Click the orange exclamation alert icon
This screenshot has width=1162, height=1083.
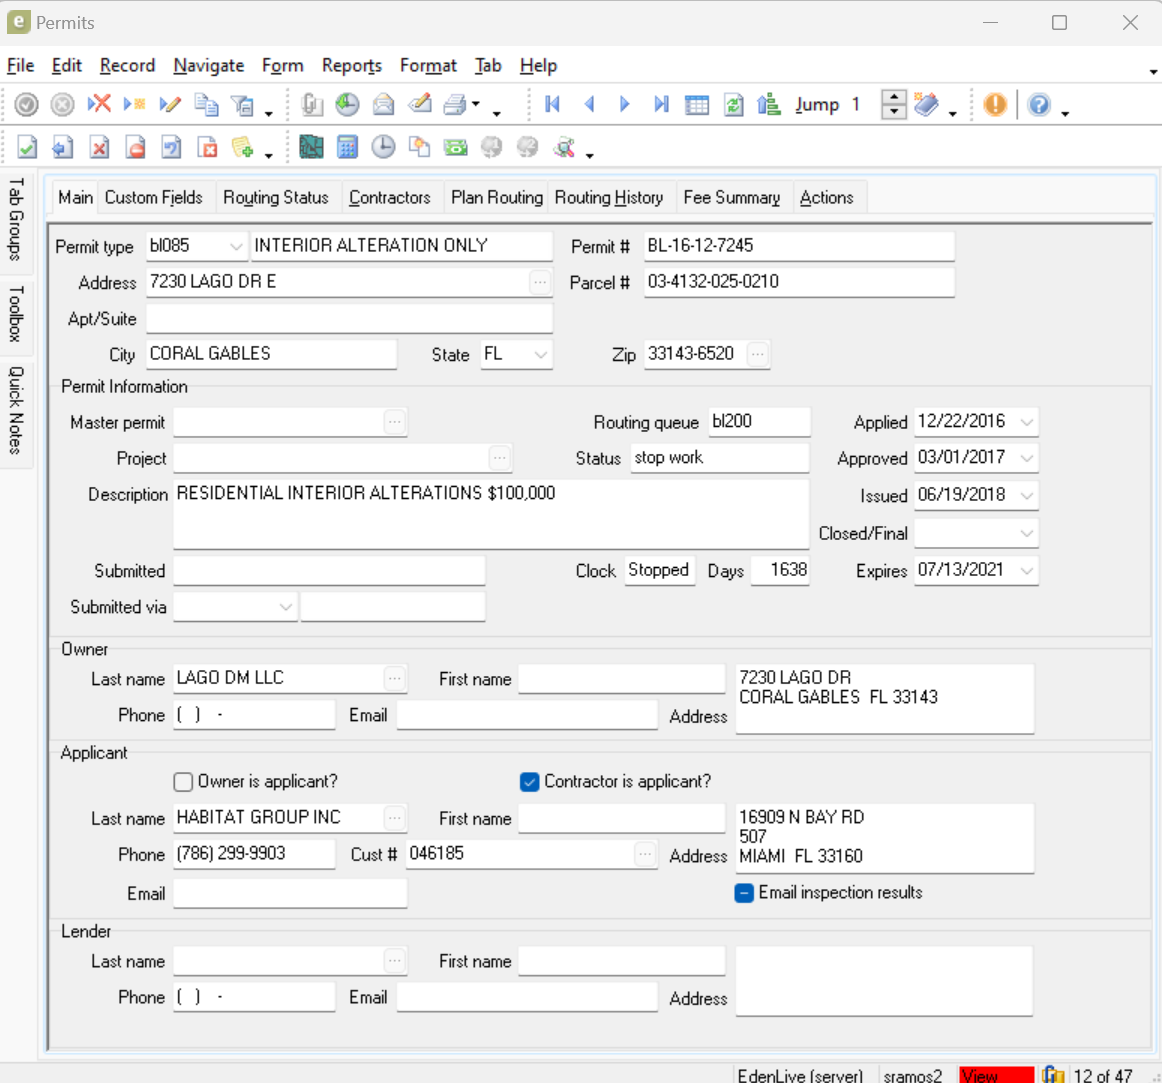pos(995,104)
